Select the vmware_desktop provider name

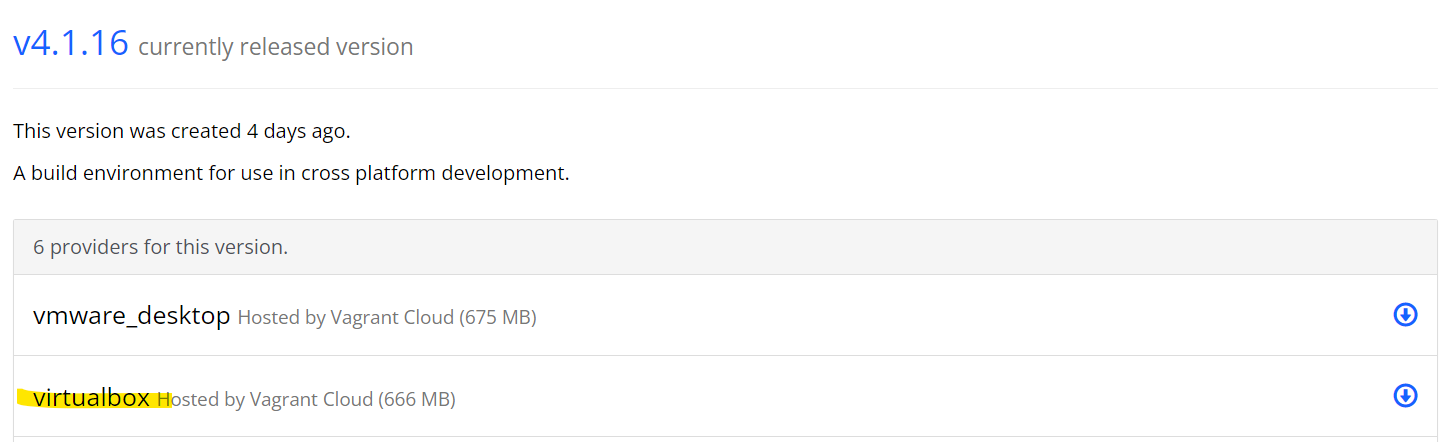tap(132, 316)
